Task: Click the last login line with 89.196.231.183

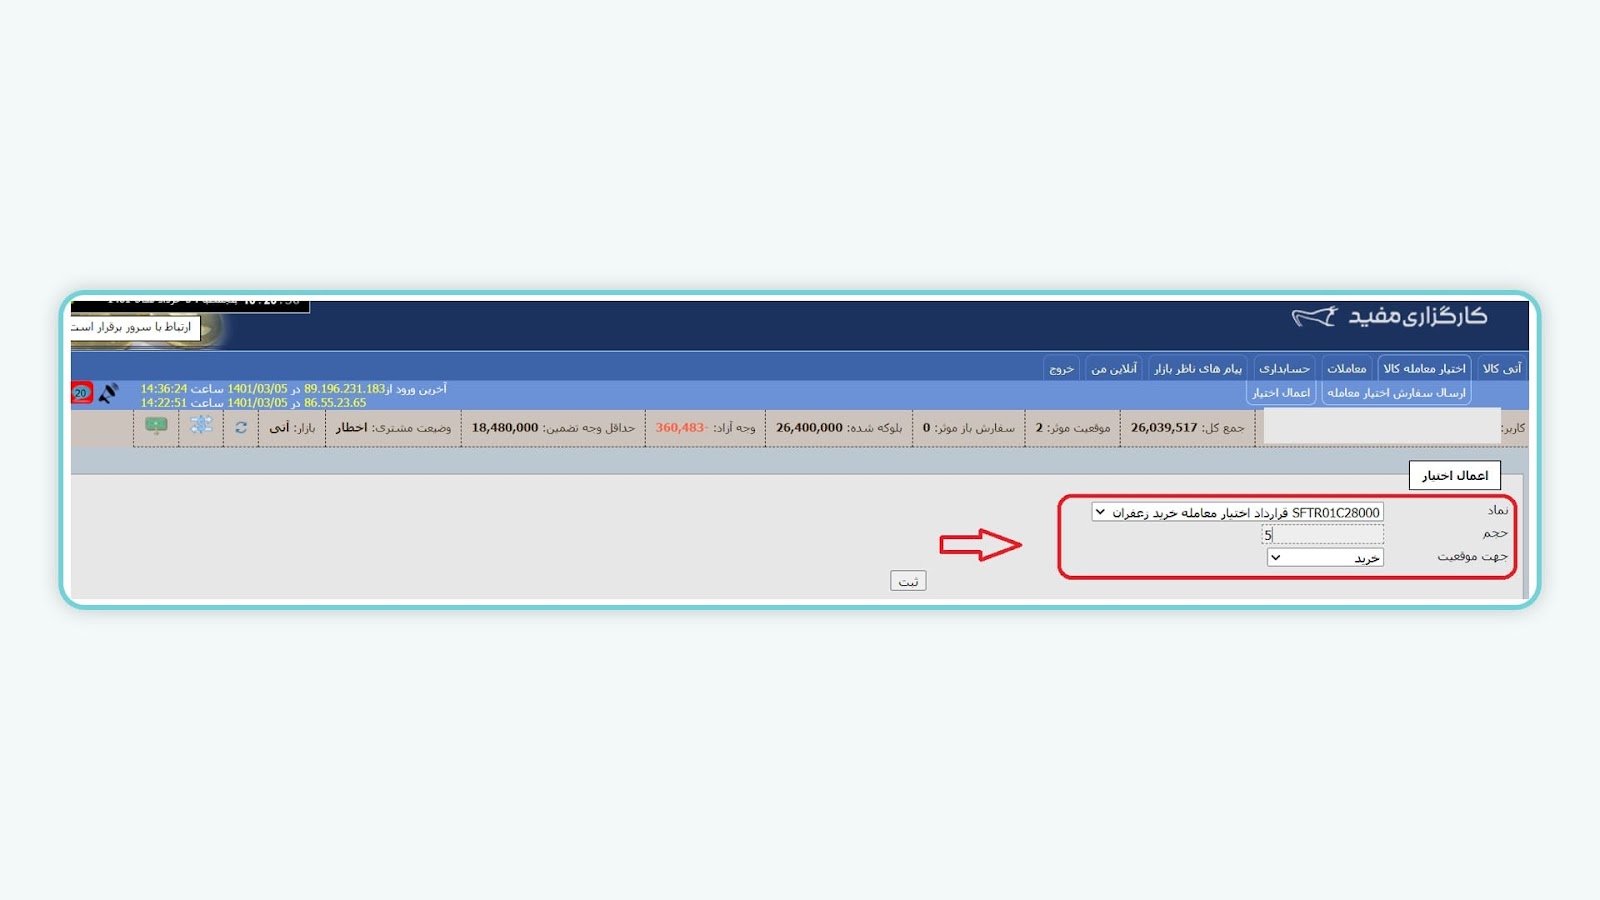Action: (293, 389)
